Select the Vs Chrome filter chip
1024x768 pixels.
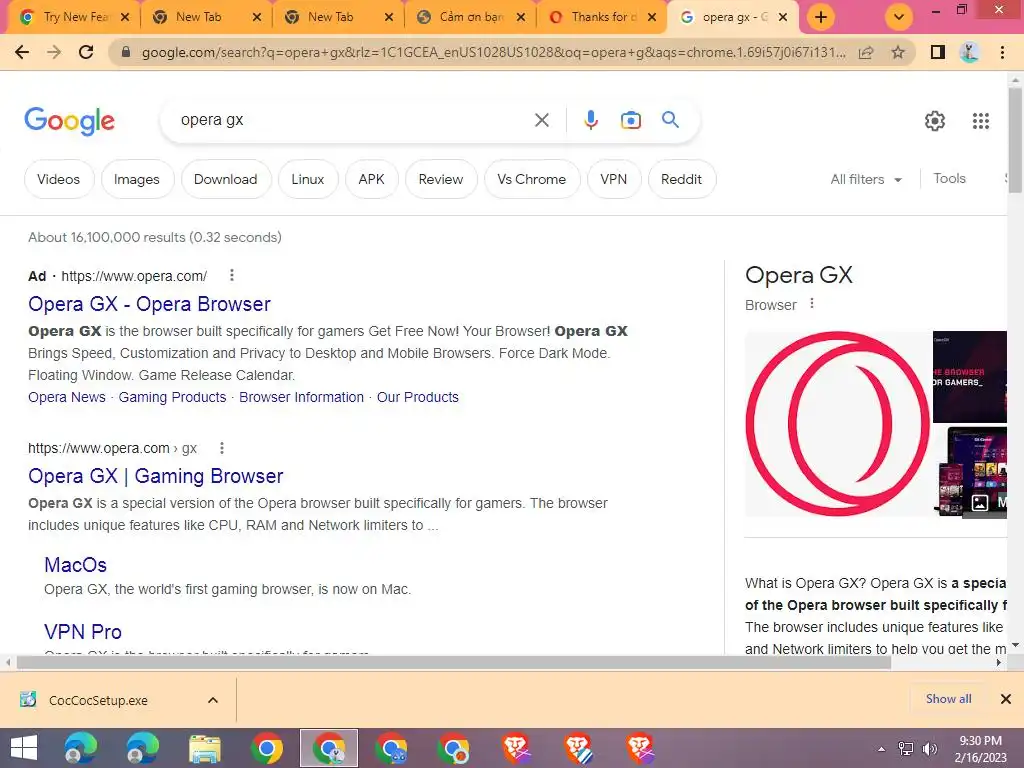click(x=532, y=179)
